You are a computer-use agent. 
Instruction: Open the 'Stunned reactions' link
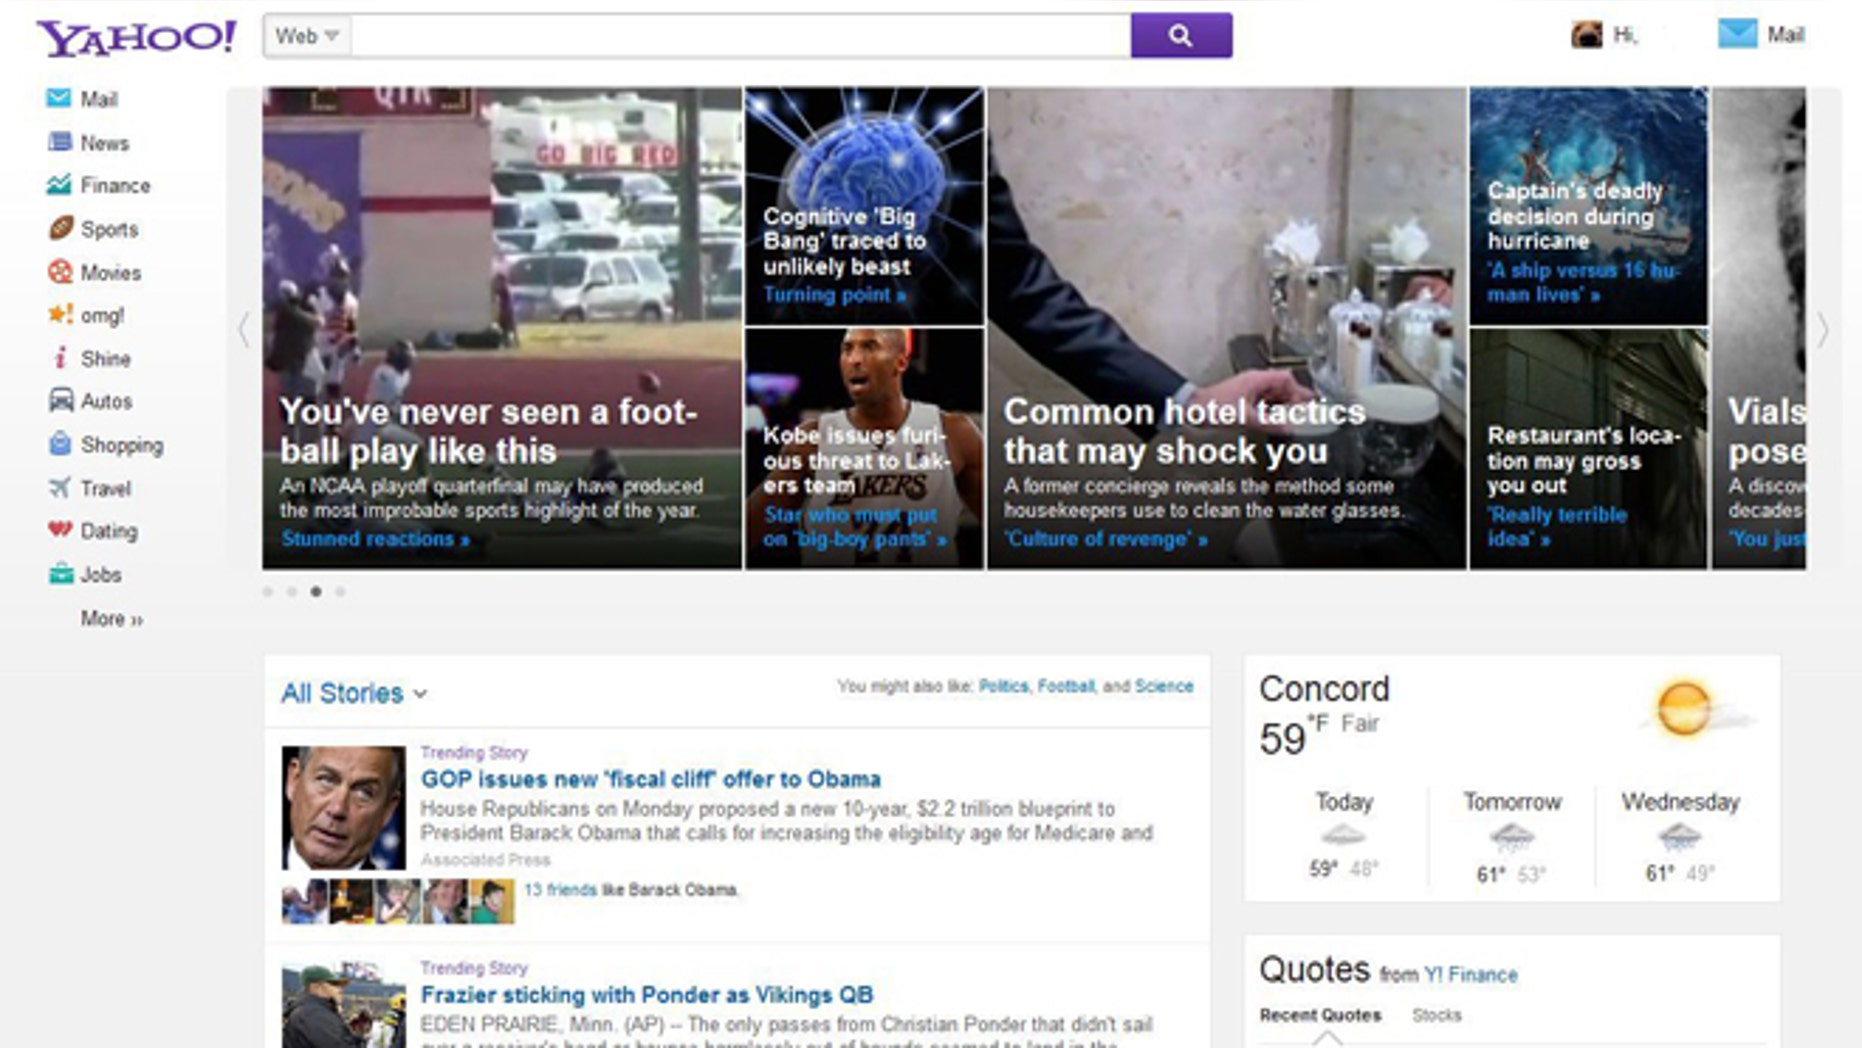point(375,539)
